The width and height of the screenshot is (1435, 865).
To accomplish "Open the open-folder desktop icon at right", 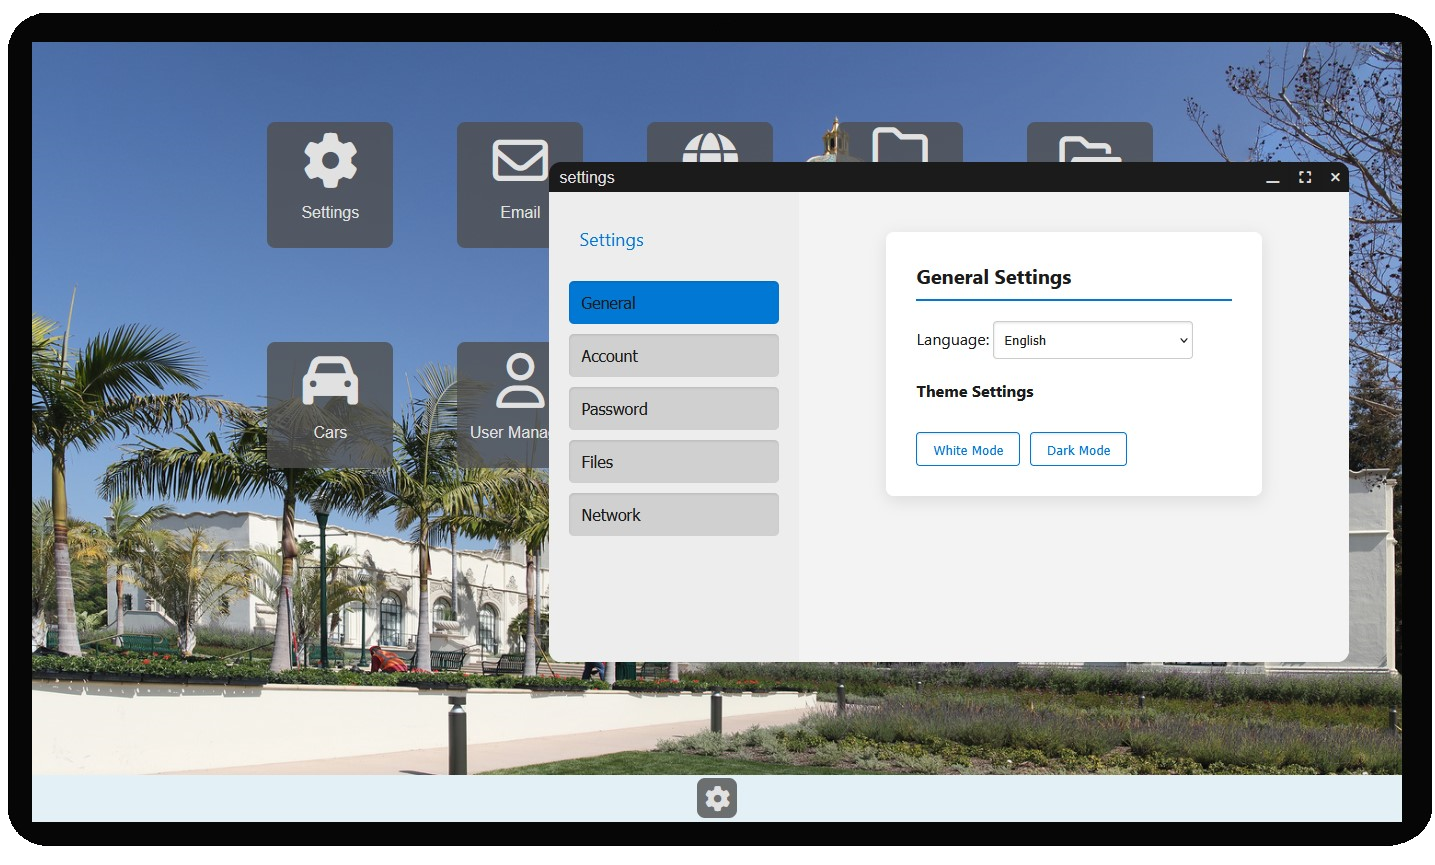I will click(1090, 142).
